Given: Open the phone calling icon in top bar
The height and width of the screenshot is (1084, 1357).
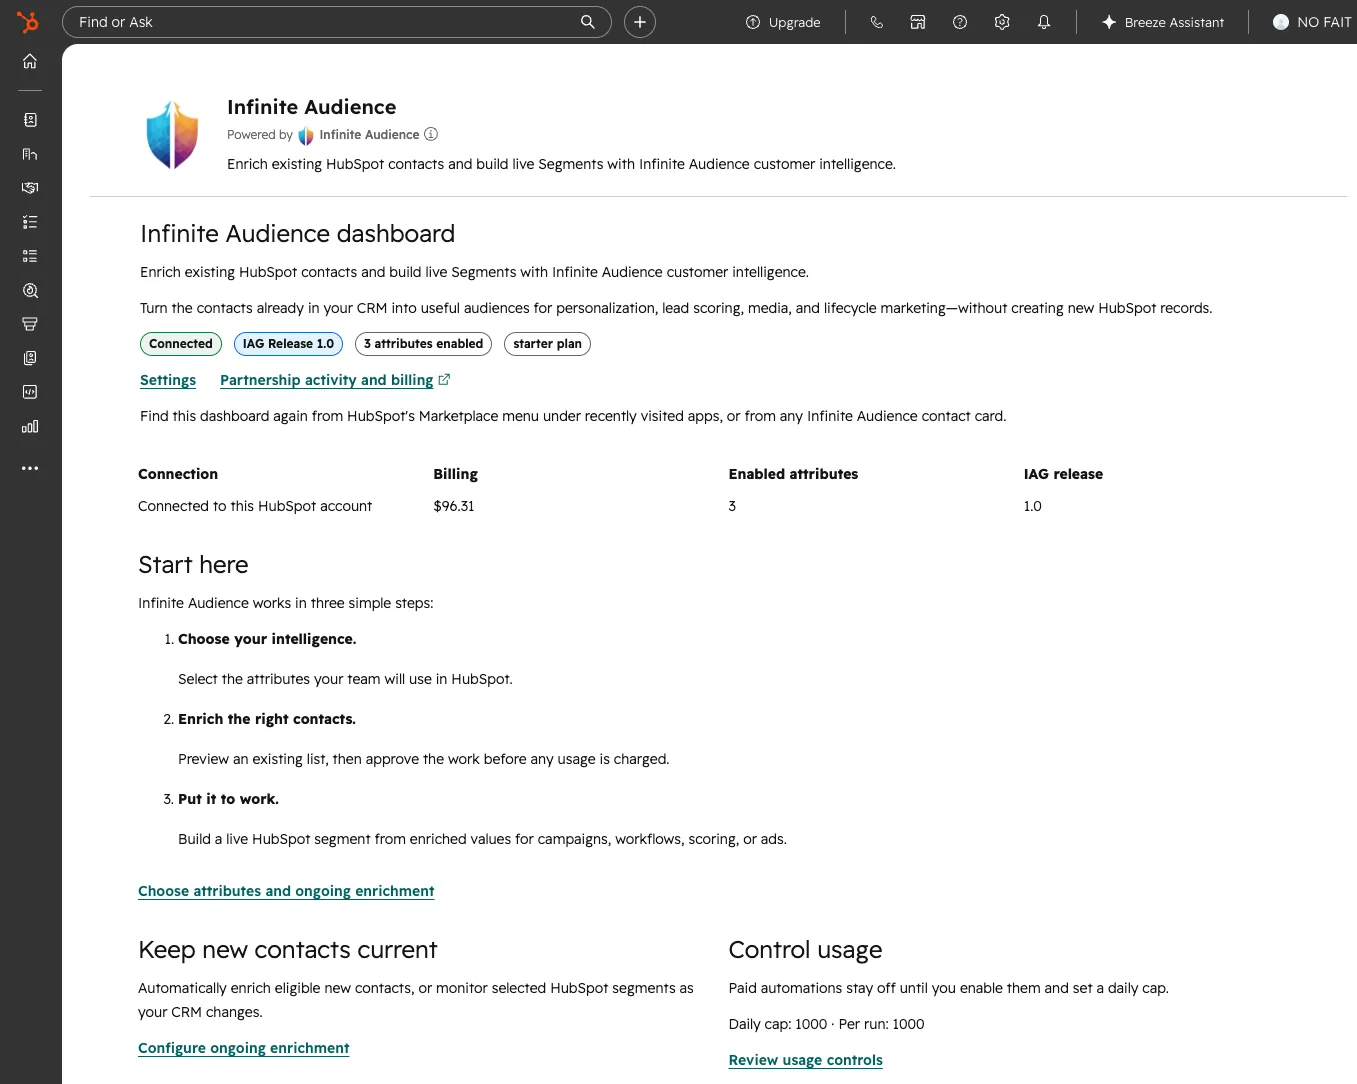Looking at the screenshot, I should (877, 22).
